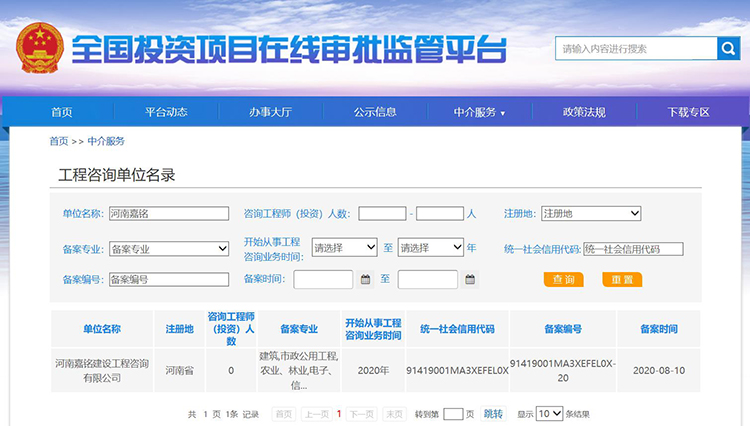Screen dimensions: 750x426
Task: Click 河南嘉铭建设工程咨询有限公司 cell
Action: coord(102,371)
